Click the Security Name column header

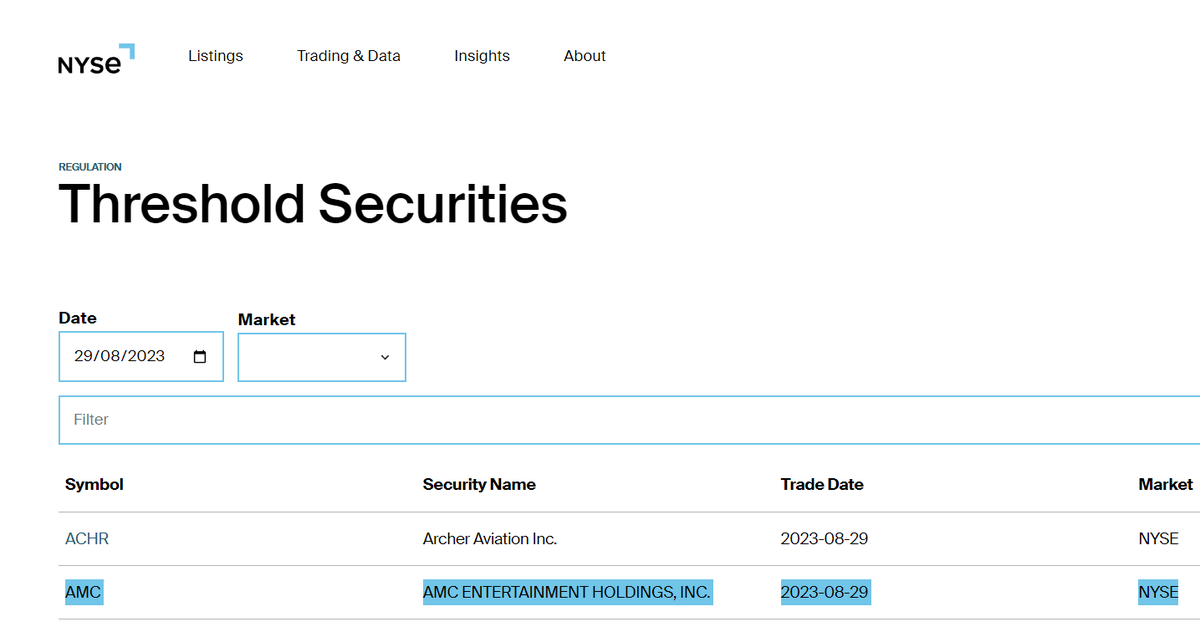coord(479,484)
